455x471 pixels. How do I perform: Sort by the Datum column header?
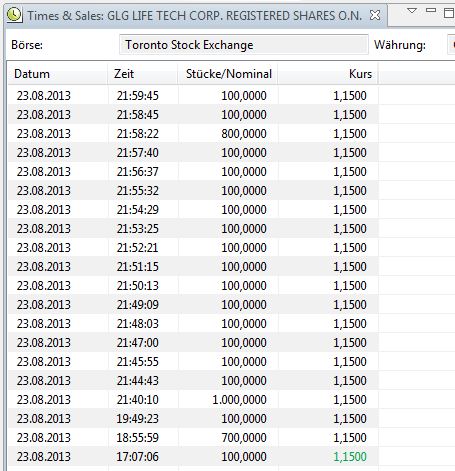coord(57,74)
